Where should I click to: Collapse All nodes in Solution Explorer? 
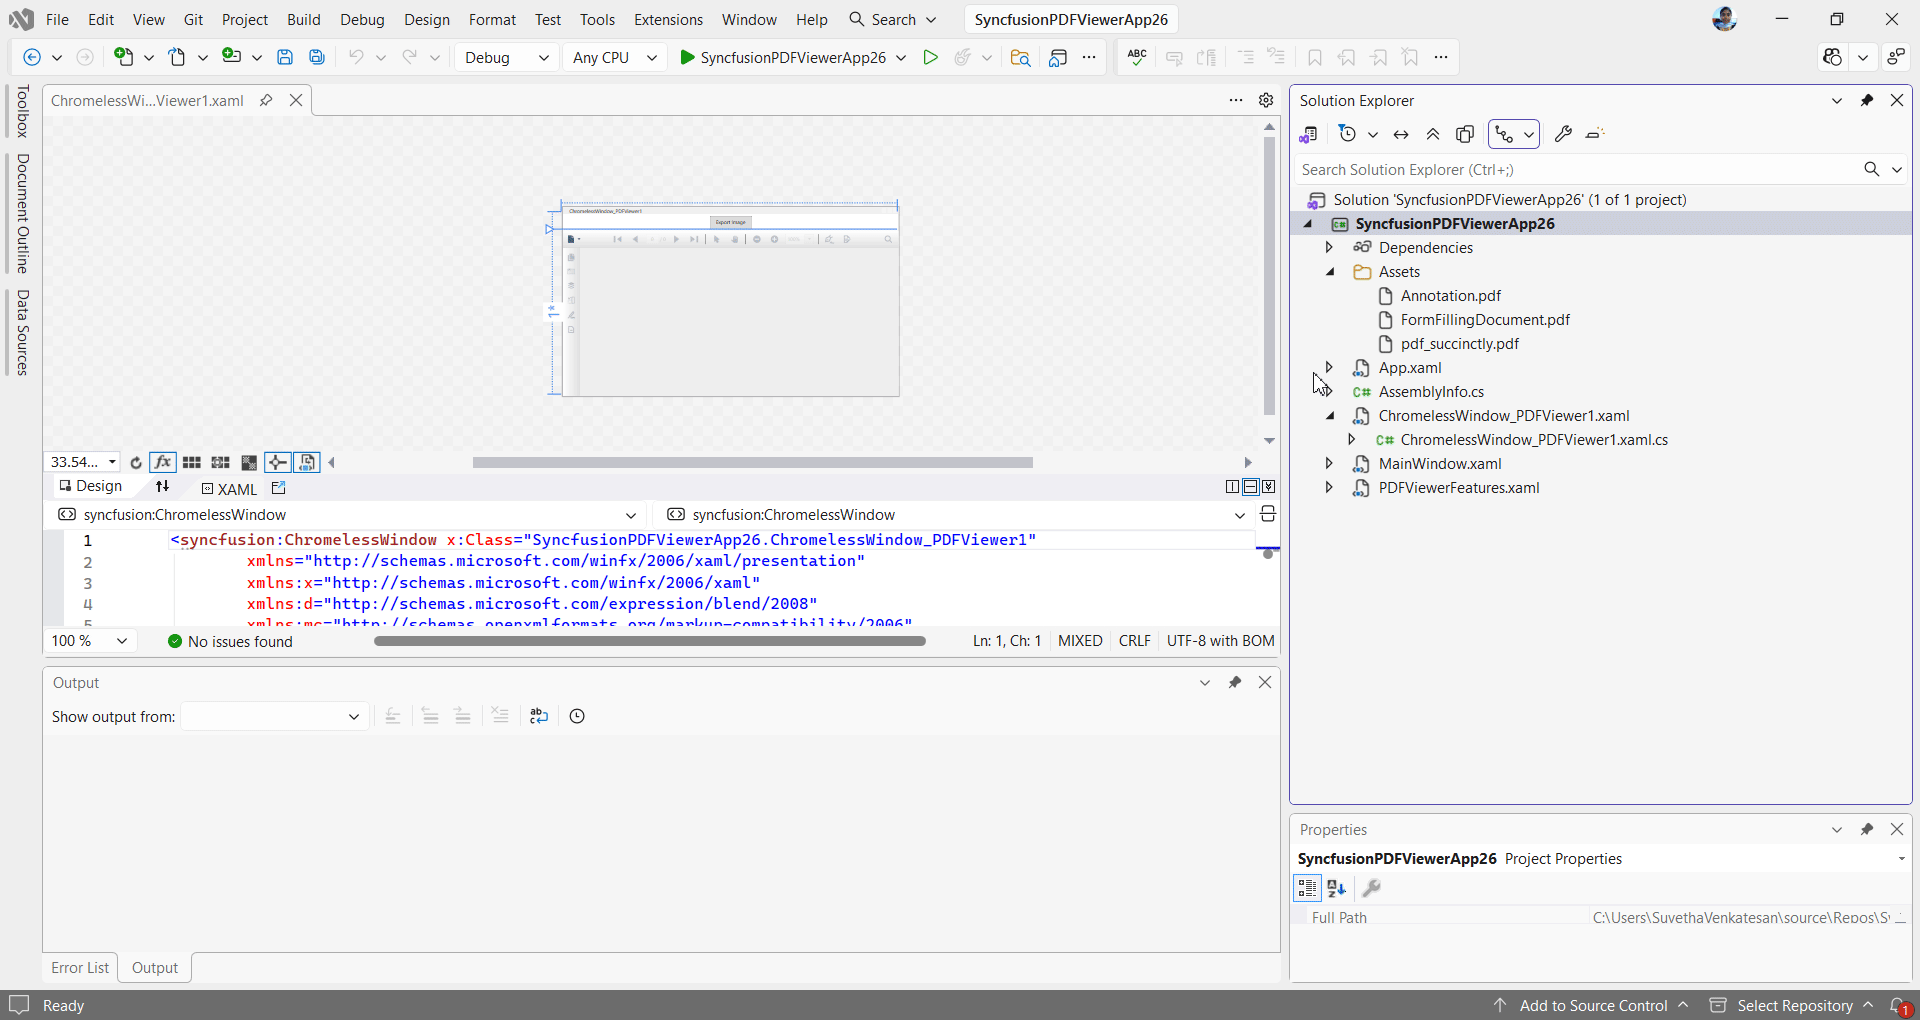(1432, 134)
